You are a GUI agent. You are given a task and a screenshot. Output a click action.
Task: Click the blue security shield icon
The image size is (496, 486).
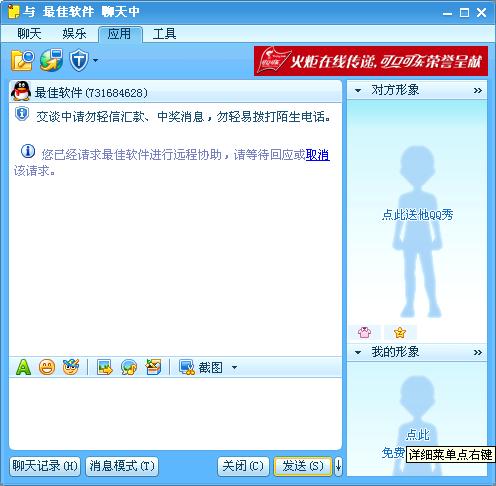79,60
